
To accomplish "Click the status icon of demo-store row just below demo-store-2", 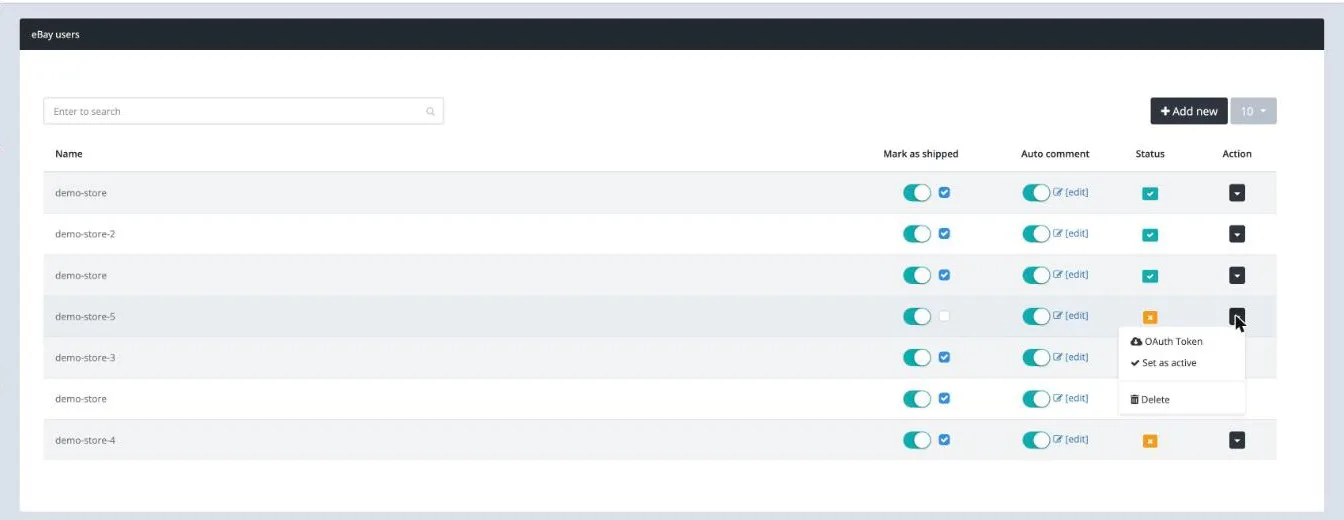I will pyautogui.click(x=1150, y=276).
